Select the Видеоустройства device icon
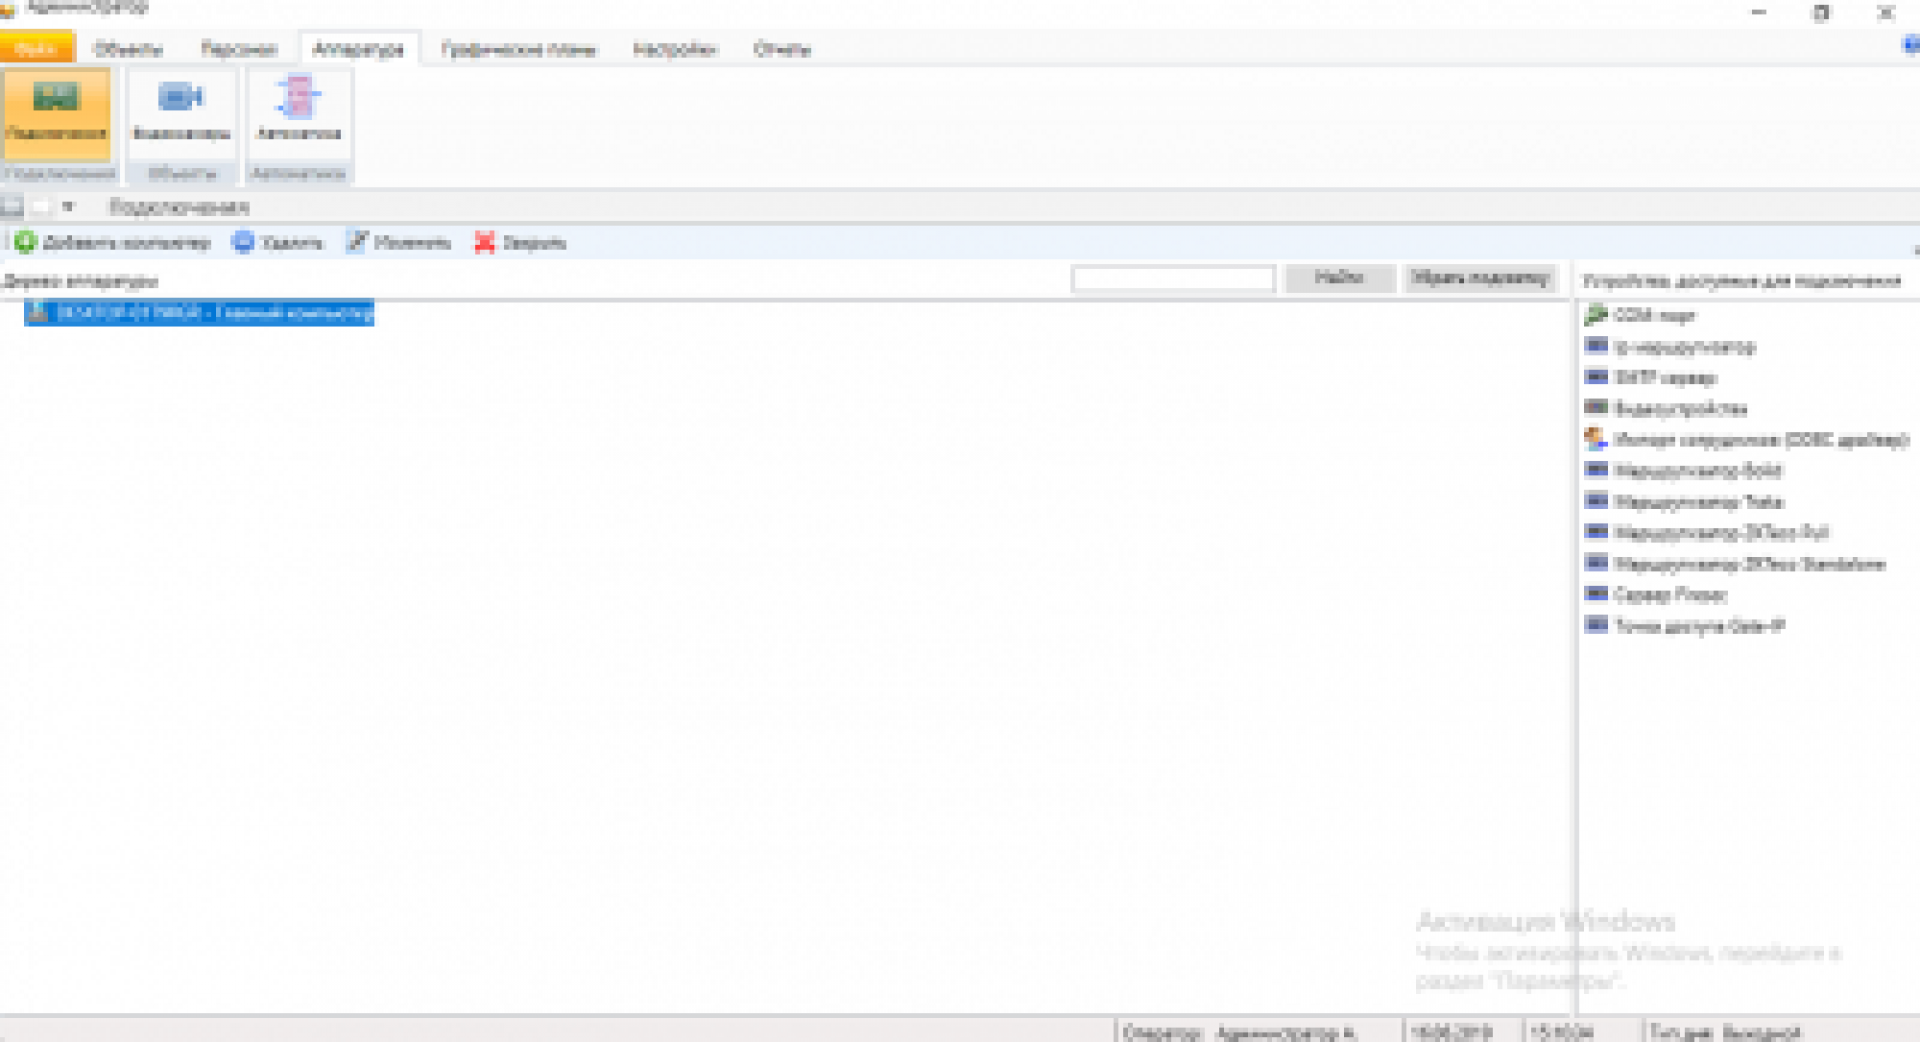Image resolution: width=1920 pixels, height=1042 pixels. [x=1595, y=408]
